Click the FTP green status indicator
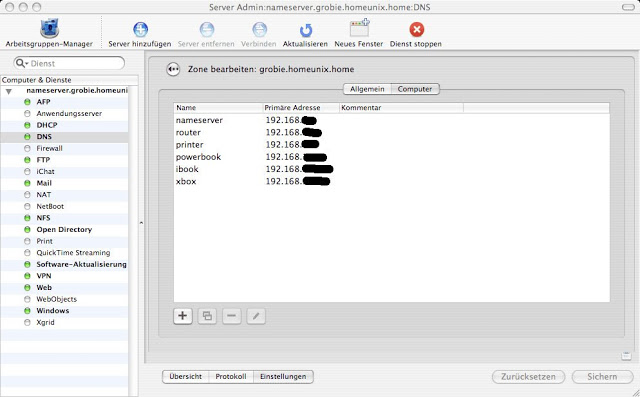 [x=27, y=160]
